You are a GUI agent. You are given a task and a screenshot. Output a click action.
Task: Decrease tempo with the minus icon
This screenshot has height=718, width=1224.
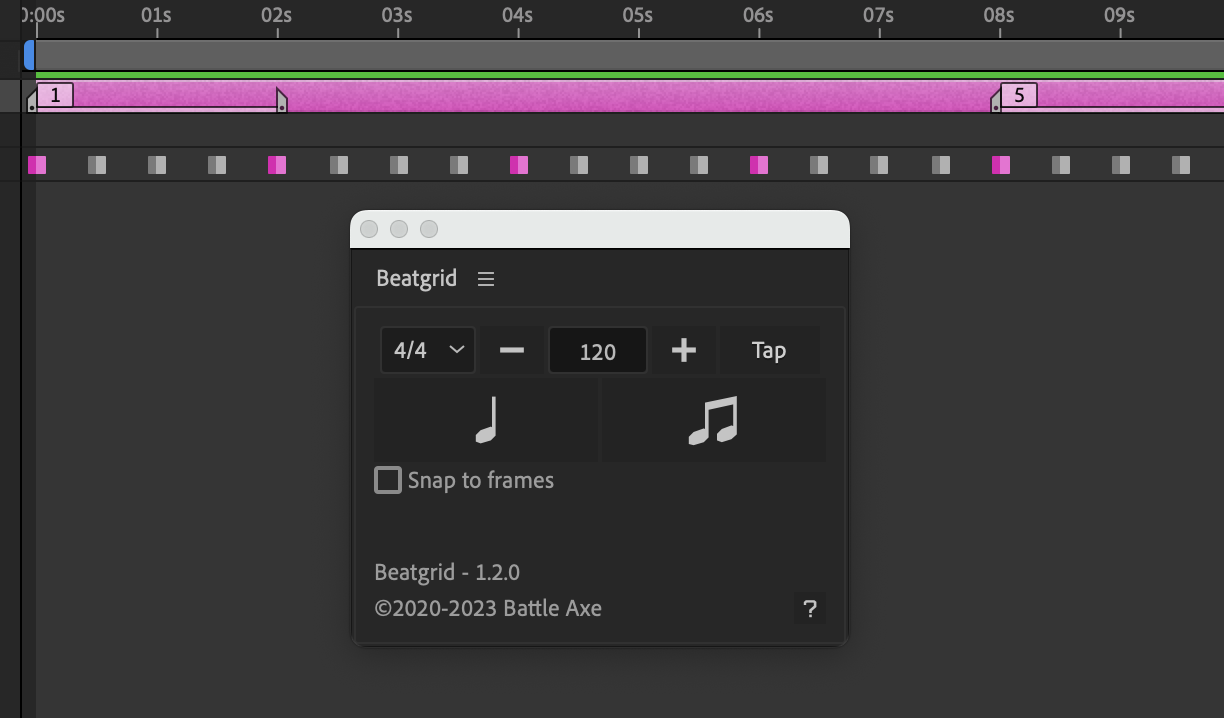coord(512,350)
